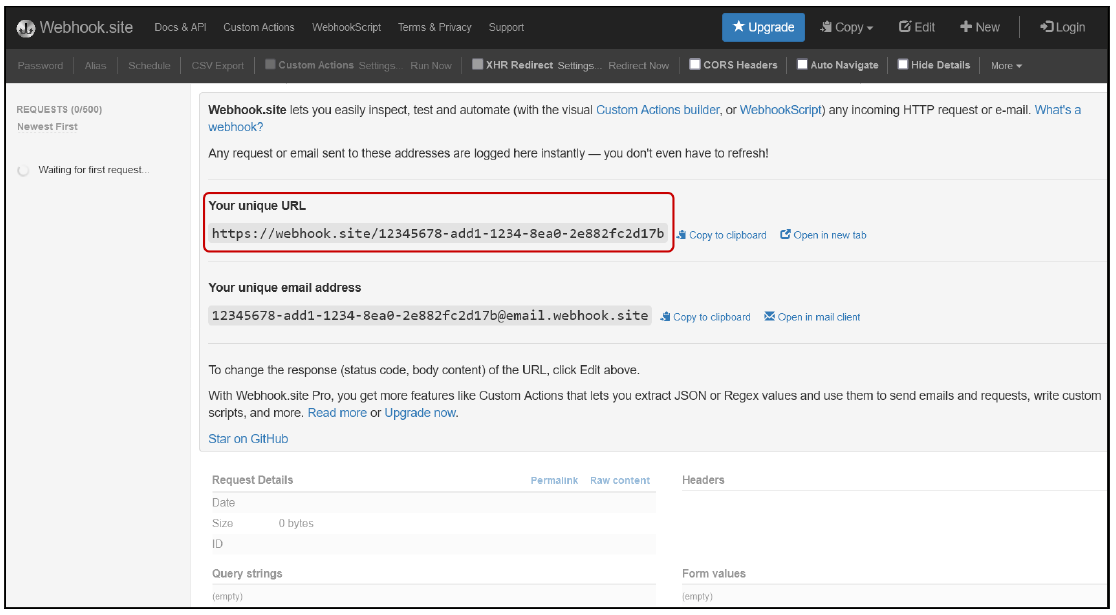The width and height of the screenshot is (1116, 615).
Task: Click Redirect Now in toolbar
Action: [x=638, y=65]
